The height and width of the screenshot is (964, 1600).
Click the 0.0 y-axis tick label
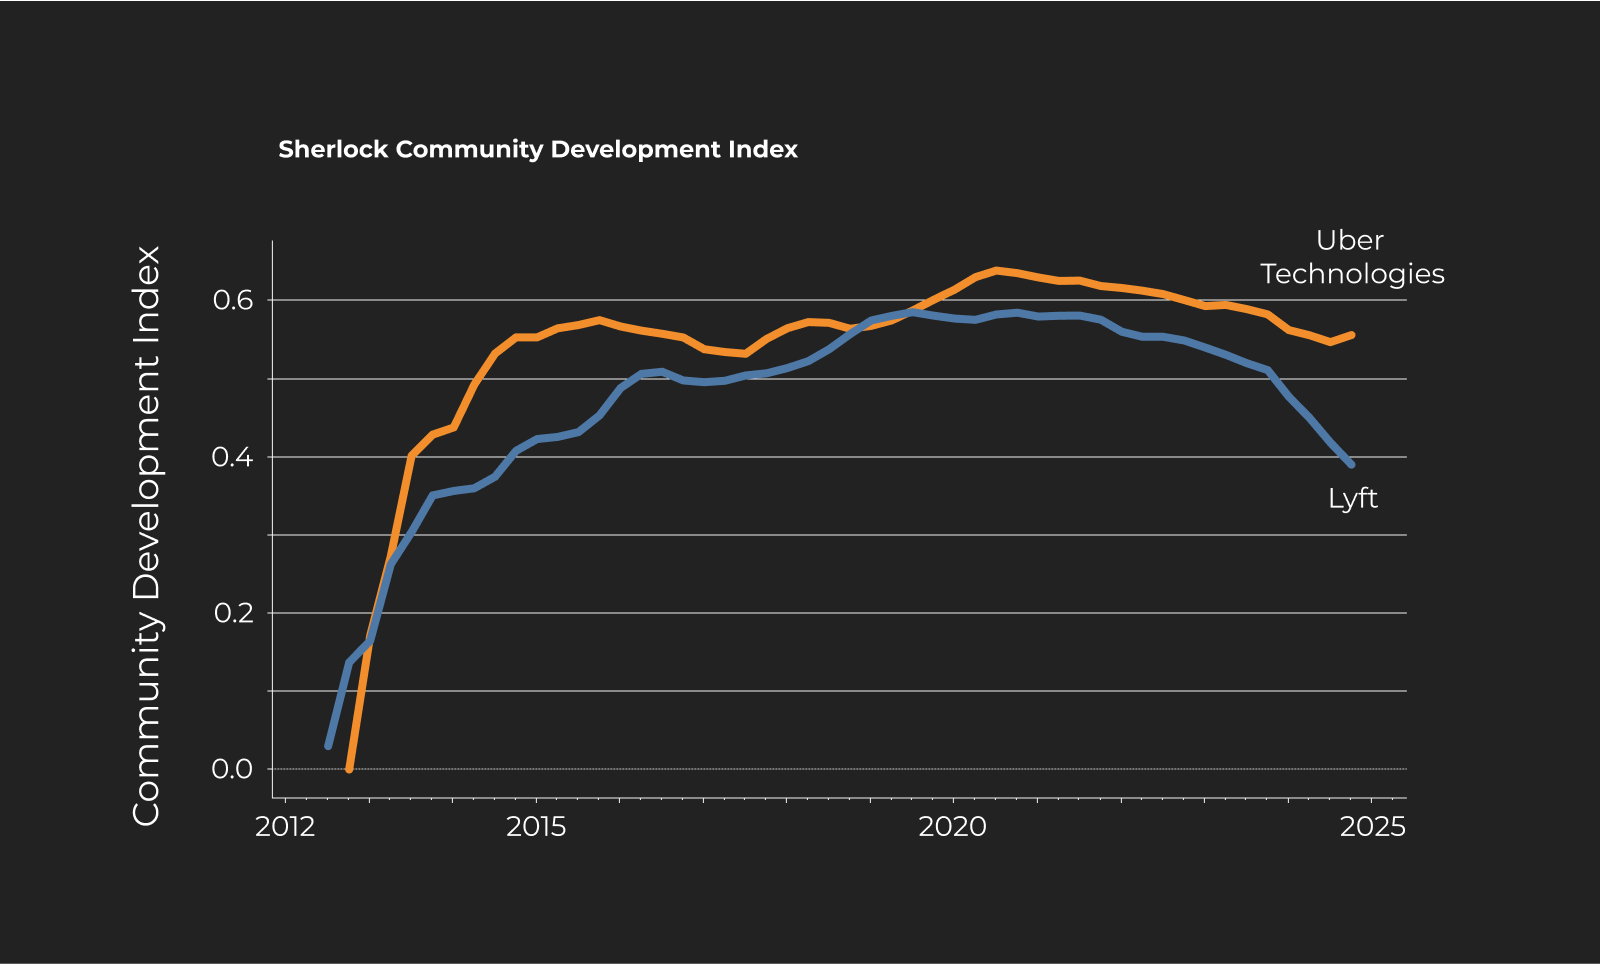232,769
